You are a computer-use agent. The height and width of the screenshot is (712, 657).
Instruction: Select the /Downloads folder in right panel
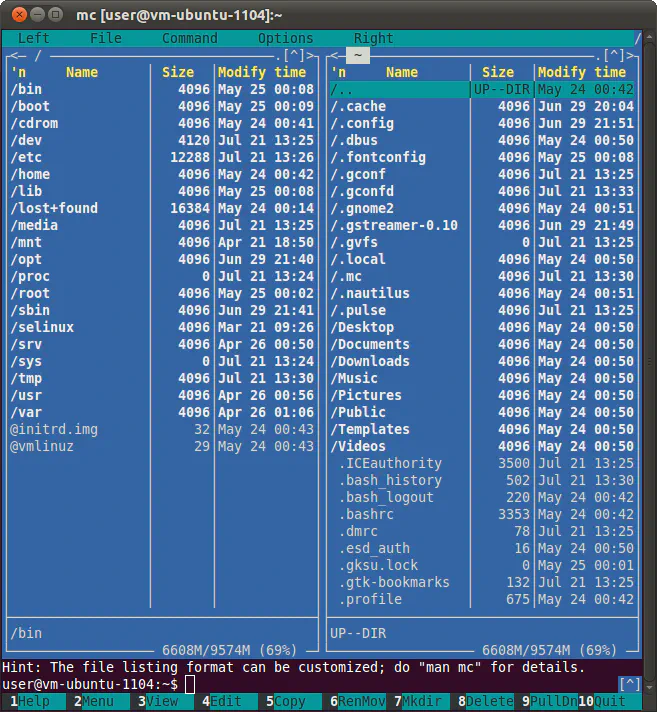click(370, 361)
